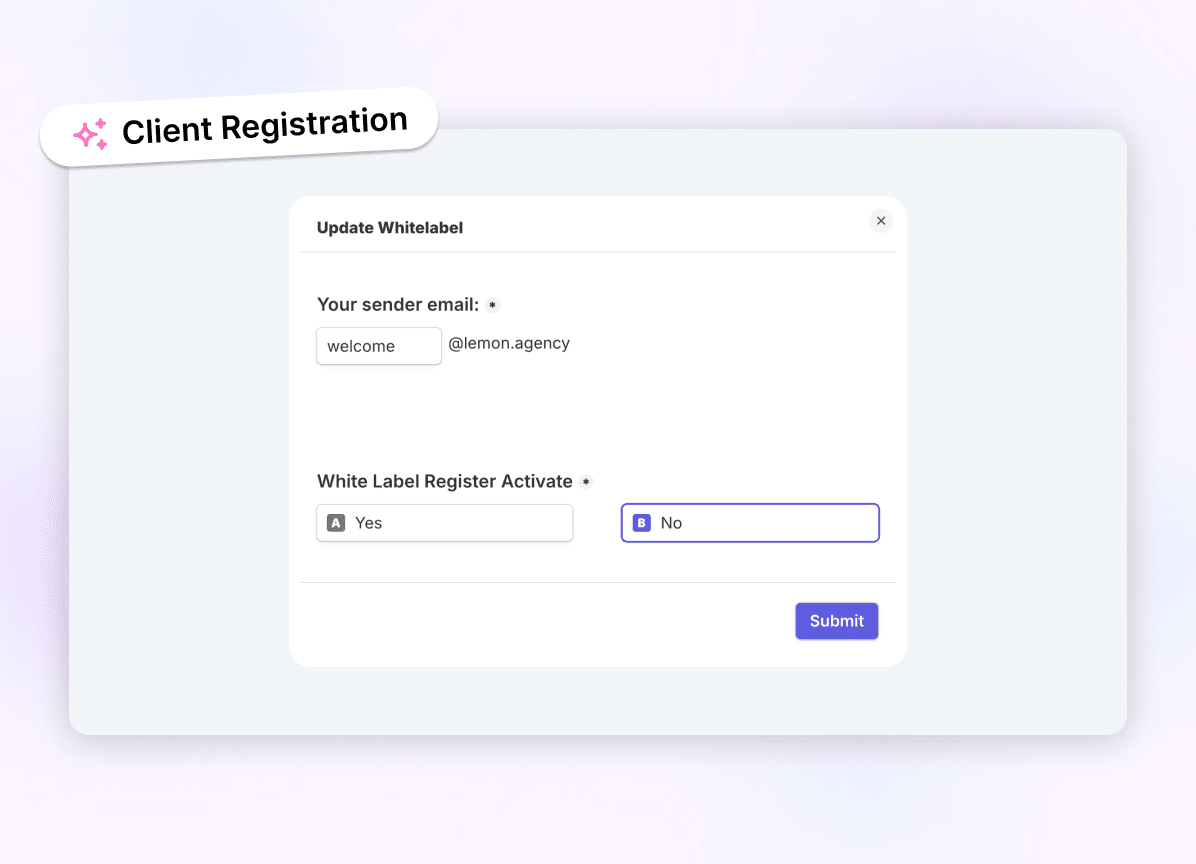Select the Yes option

coord(445,523)
